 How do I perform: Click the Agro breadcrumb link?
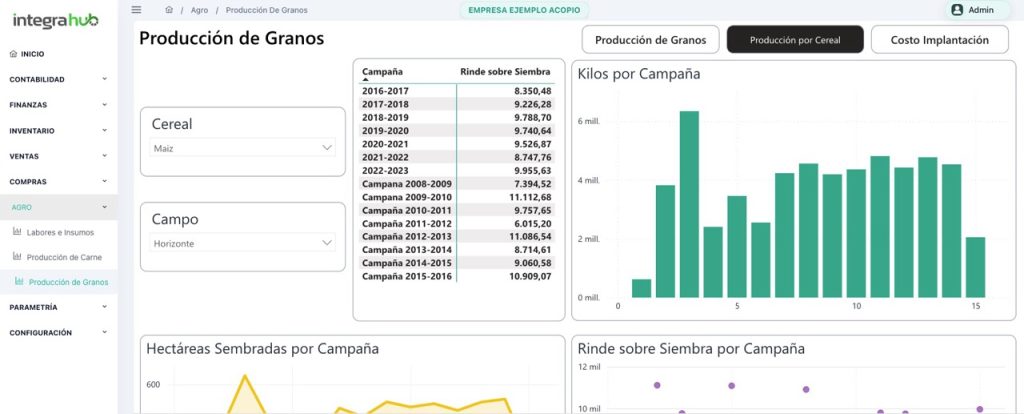(199, 10)
